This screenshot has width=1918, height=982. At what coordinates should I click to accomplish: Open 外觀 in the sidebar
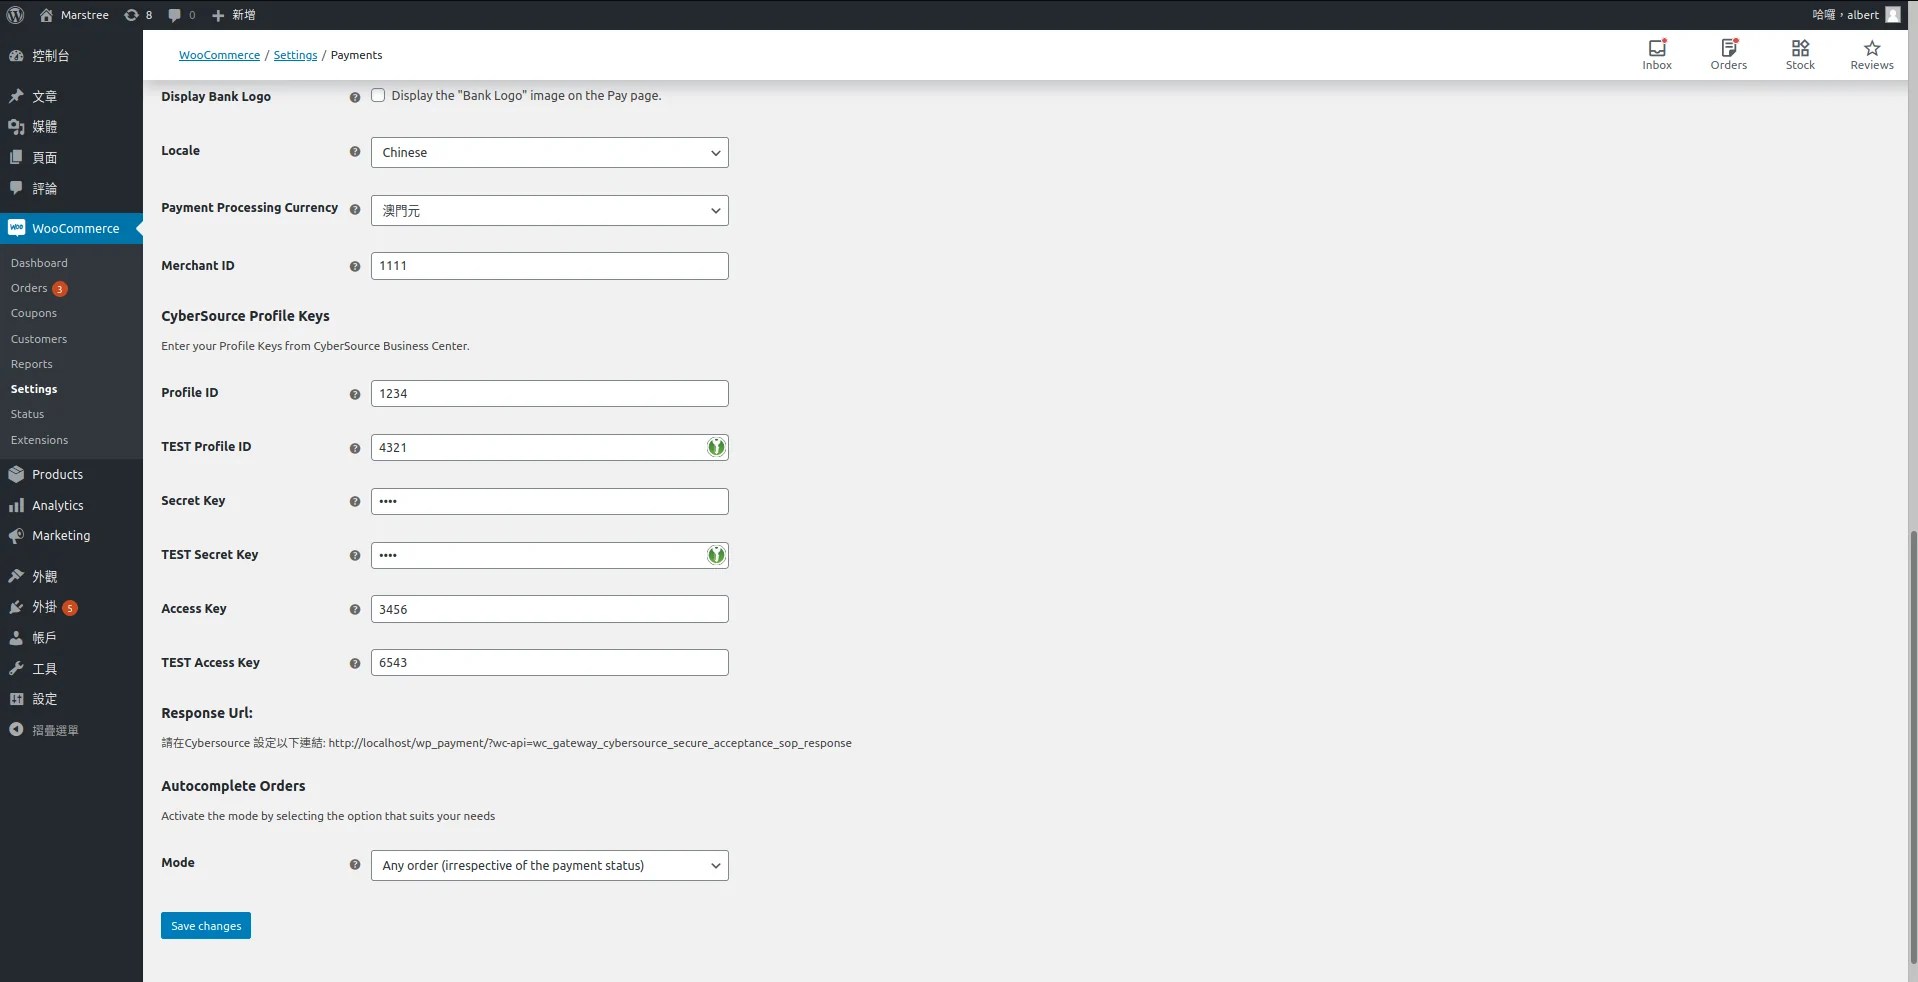71,576
